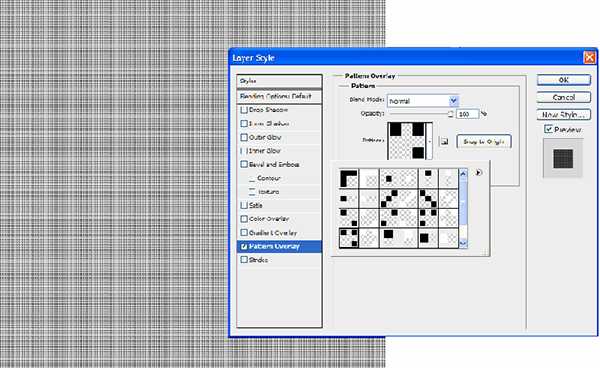Choose the selected bottom-left pattern swatch
600x368 pixels.
click(x=349, y=238)
